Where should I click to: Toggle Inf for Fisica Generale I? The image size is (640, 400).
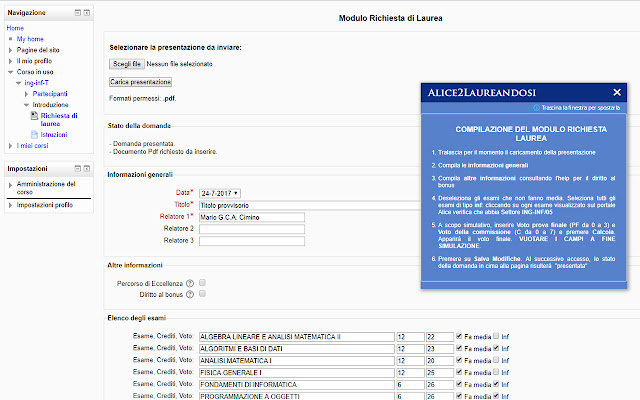[x=496, y=371]
